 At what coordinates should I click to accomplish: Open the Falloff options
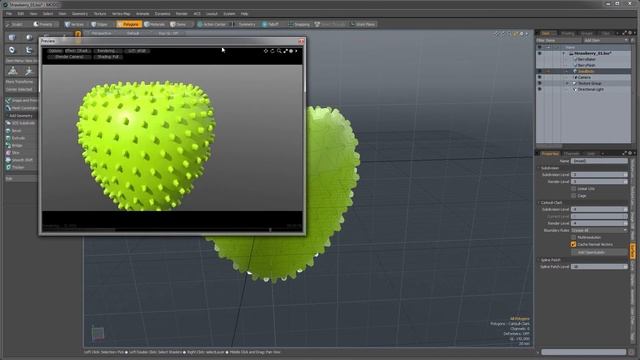point(271,24)
